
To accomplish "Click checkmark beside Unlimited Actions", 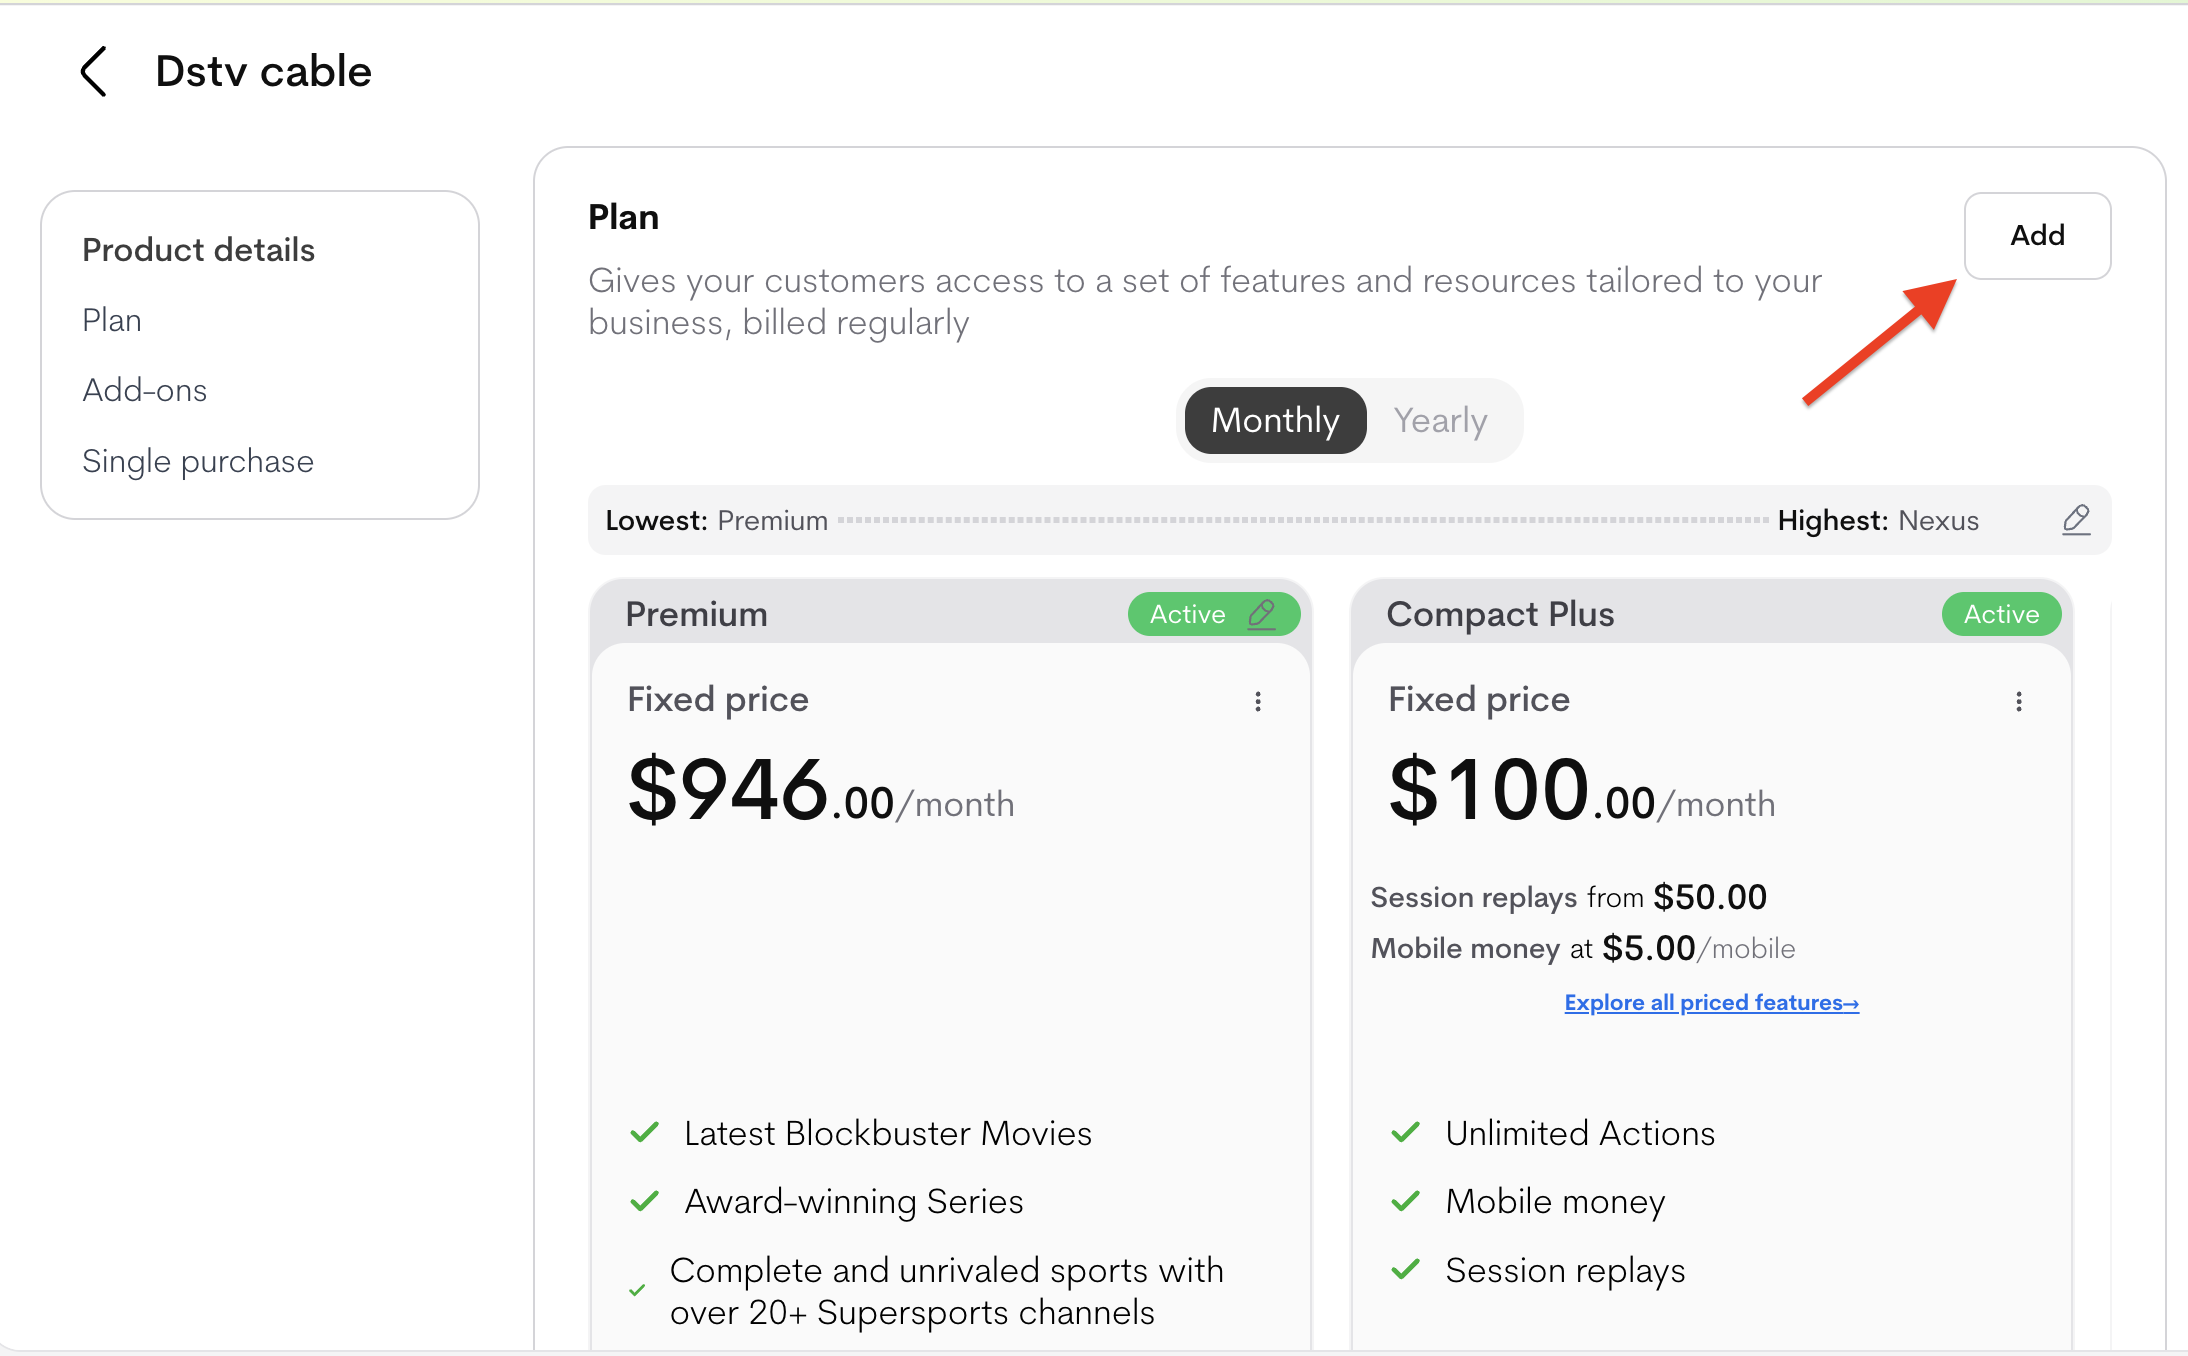I will pos(1406,1132).
